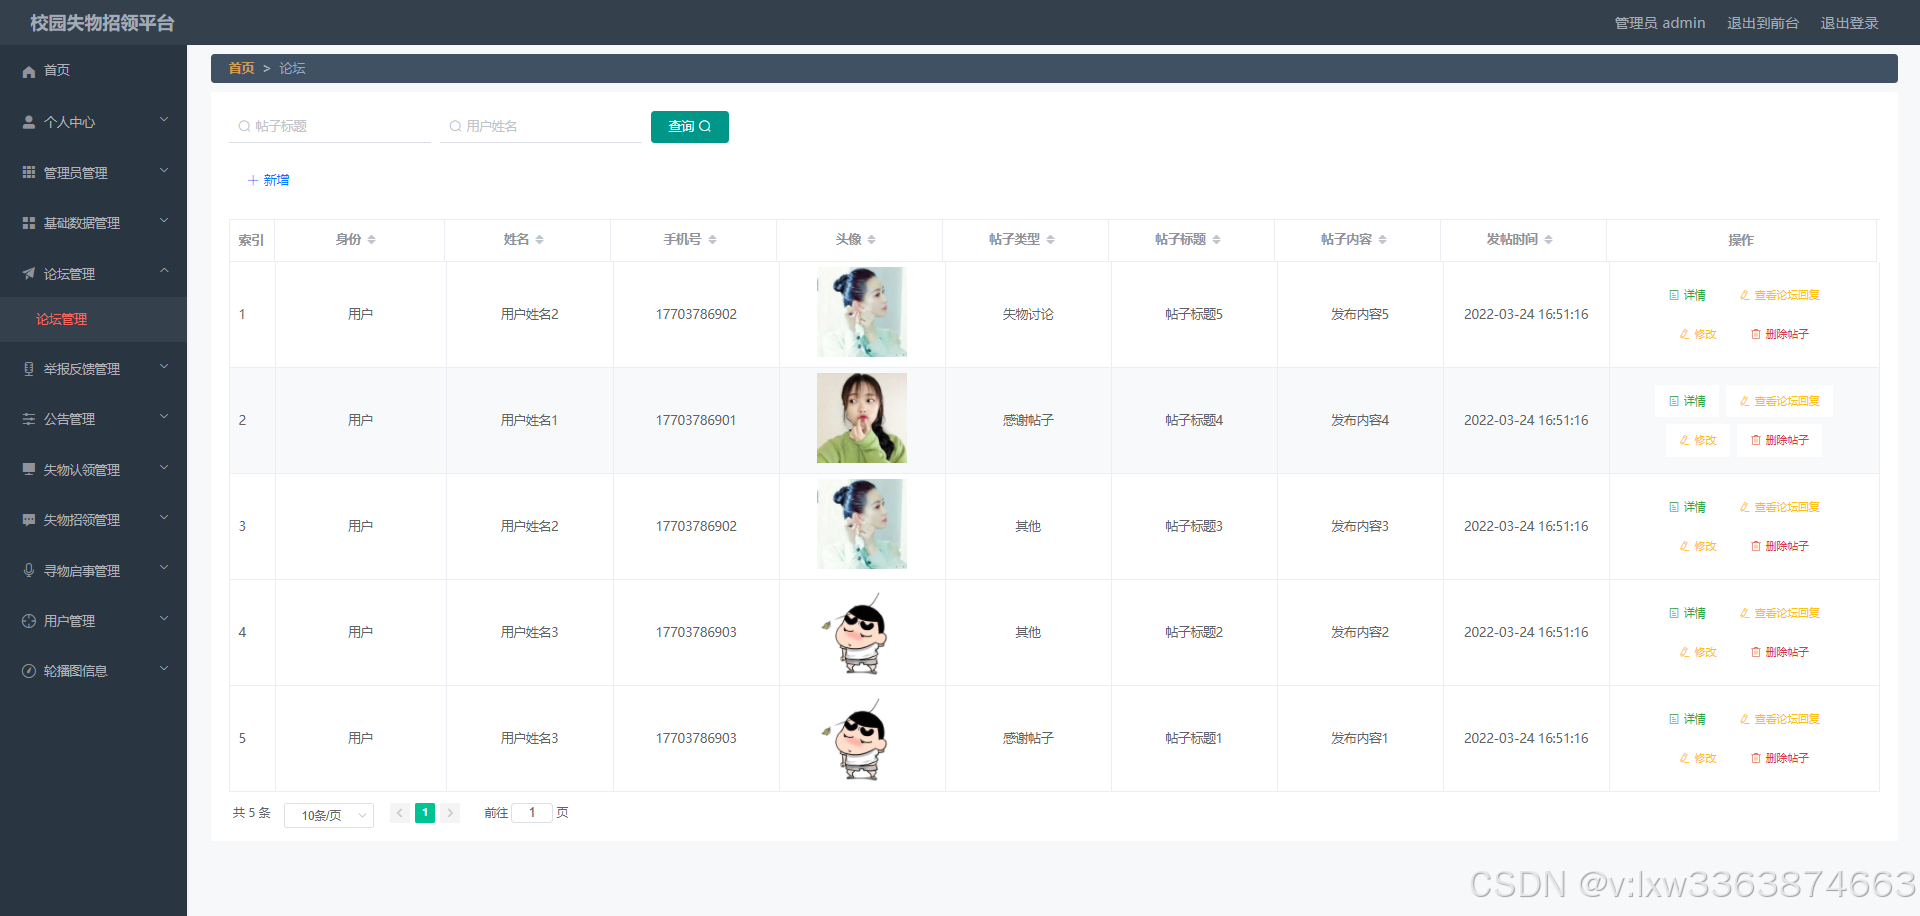This screenshot has height=916, width=1920.
Task: Sort the 帖子类型 column using its sort arrows
Action: [x=1051, y=240]
